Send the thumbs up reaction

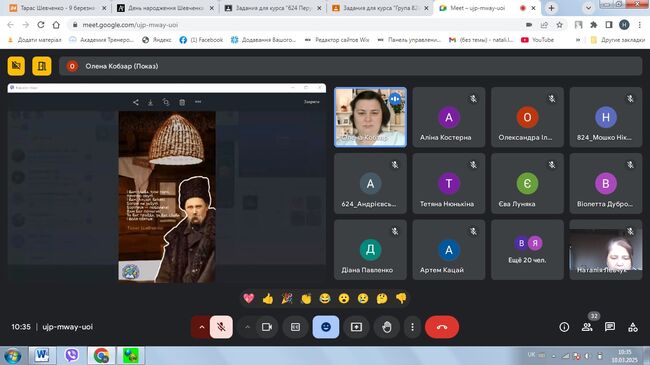click(268, 298)
